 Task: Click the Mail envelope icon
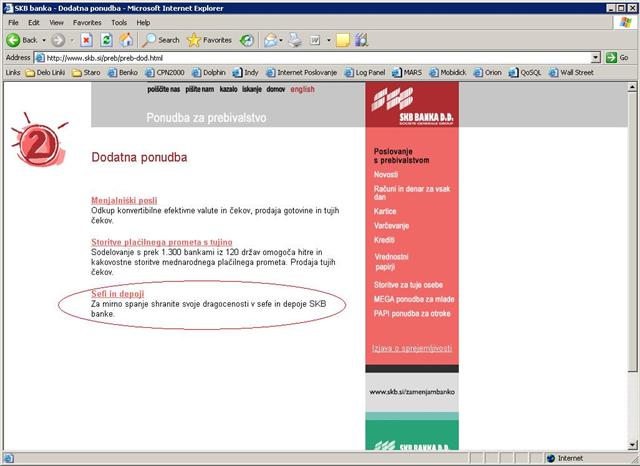(x=271, y=40)
